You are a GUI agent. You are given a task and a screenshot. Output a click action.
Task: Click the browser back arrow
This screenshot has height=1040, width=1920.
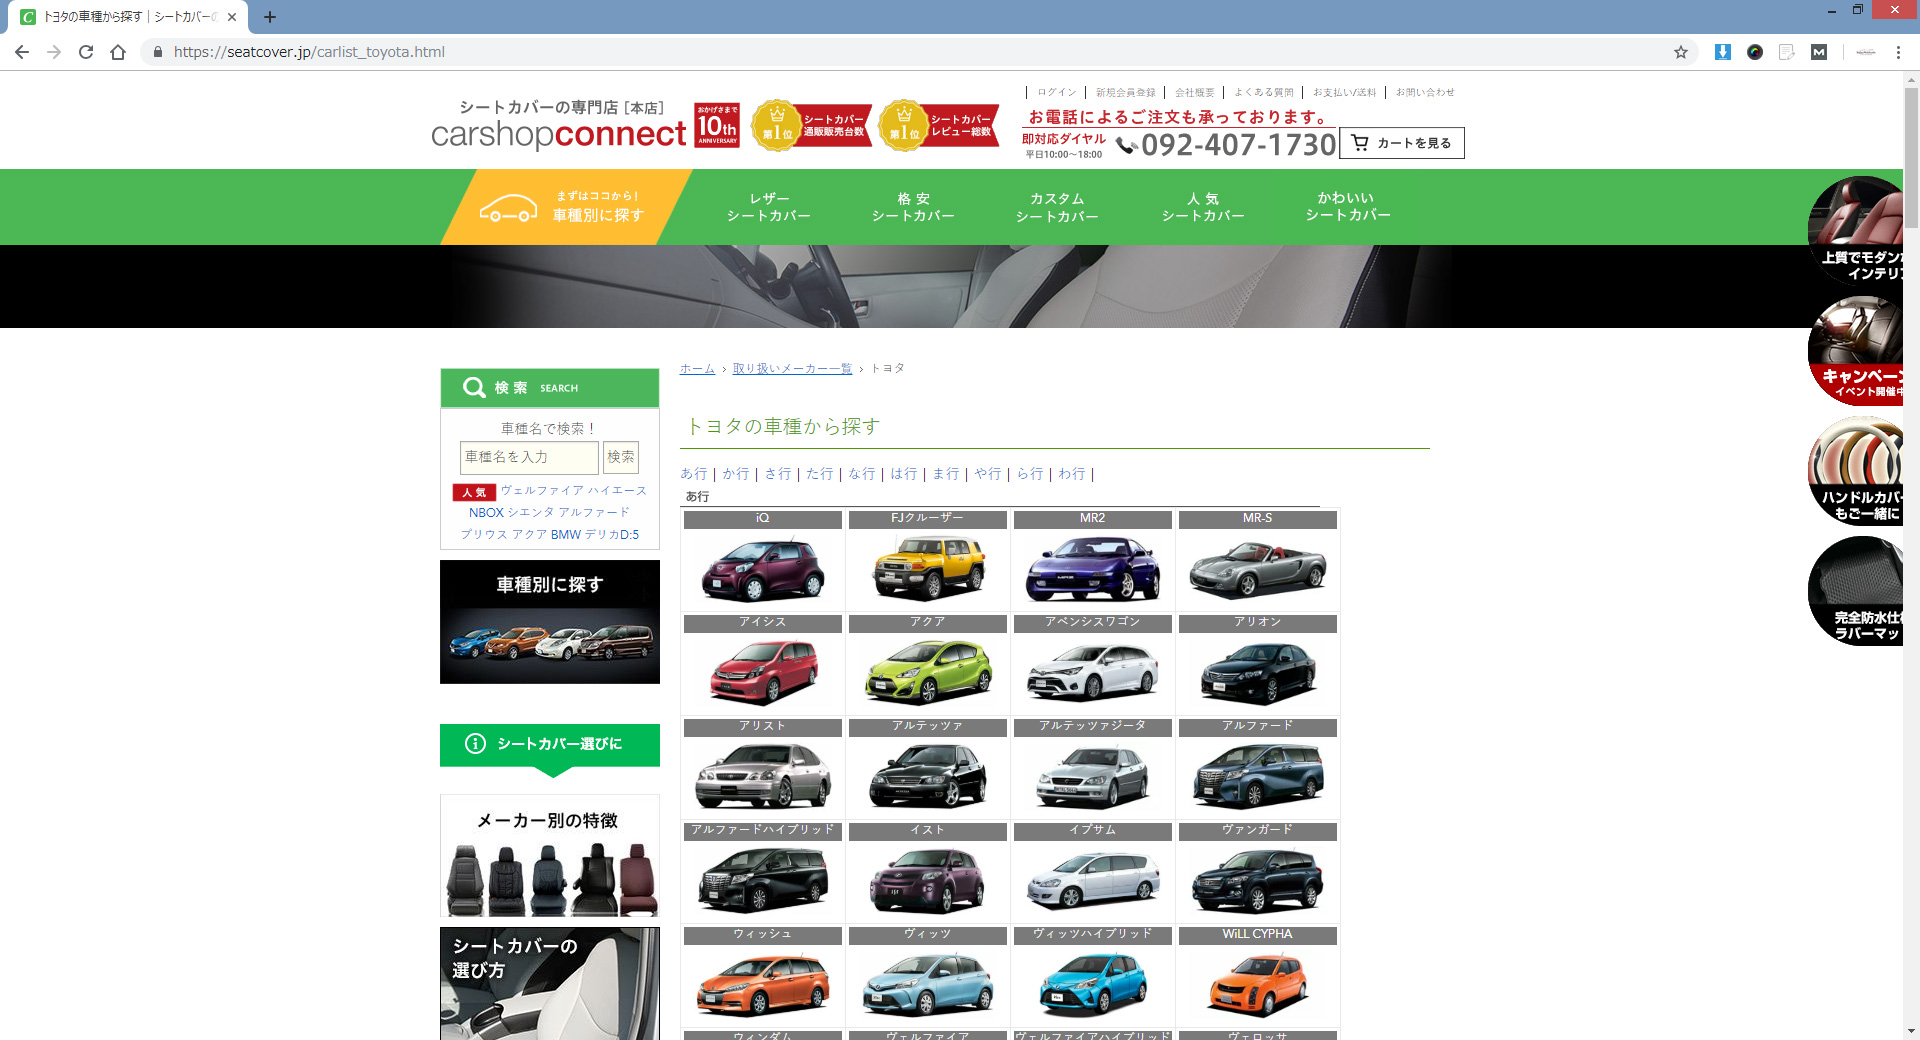[22, 52]
